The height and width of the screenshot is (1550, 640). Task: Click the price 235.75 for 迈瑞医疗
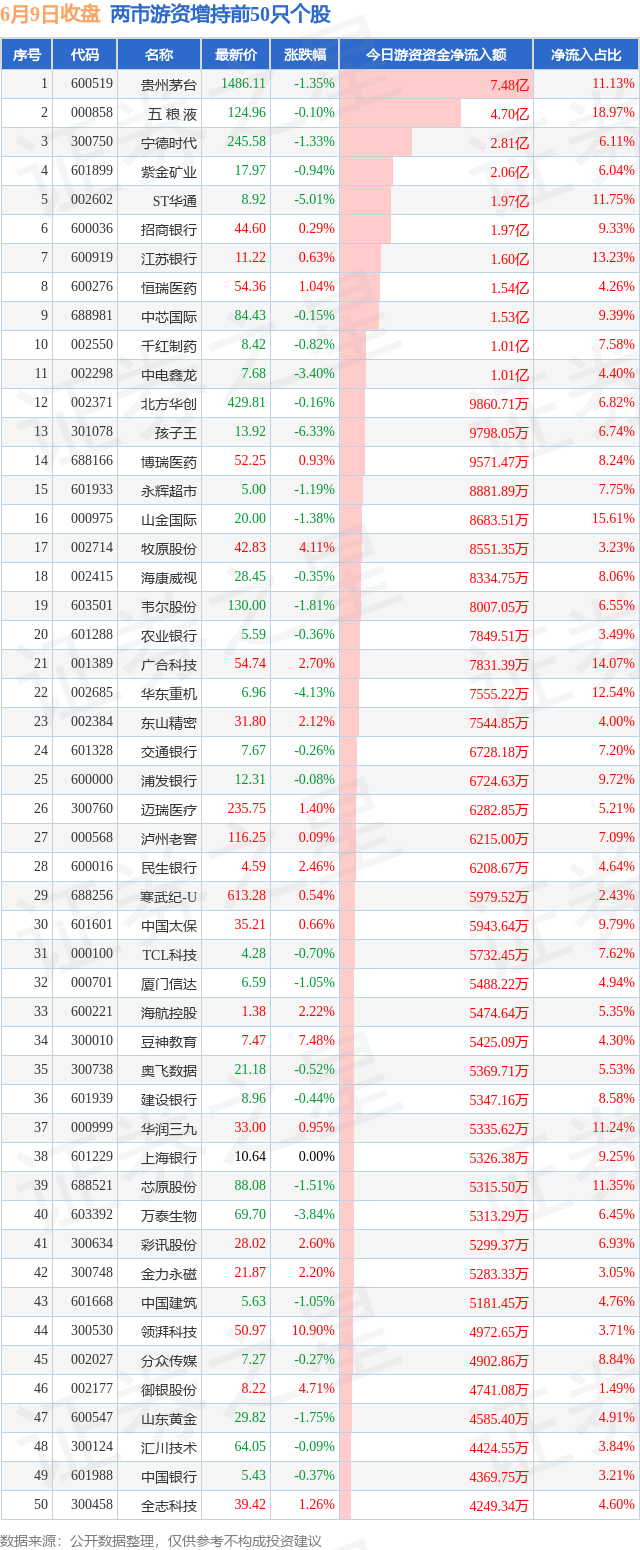point(247,809)
